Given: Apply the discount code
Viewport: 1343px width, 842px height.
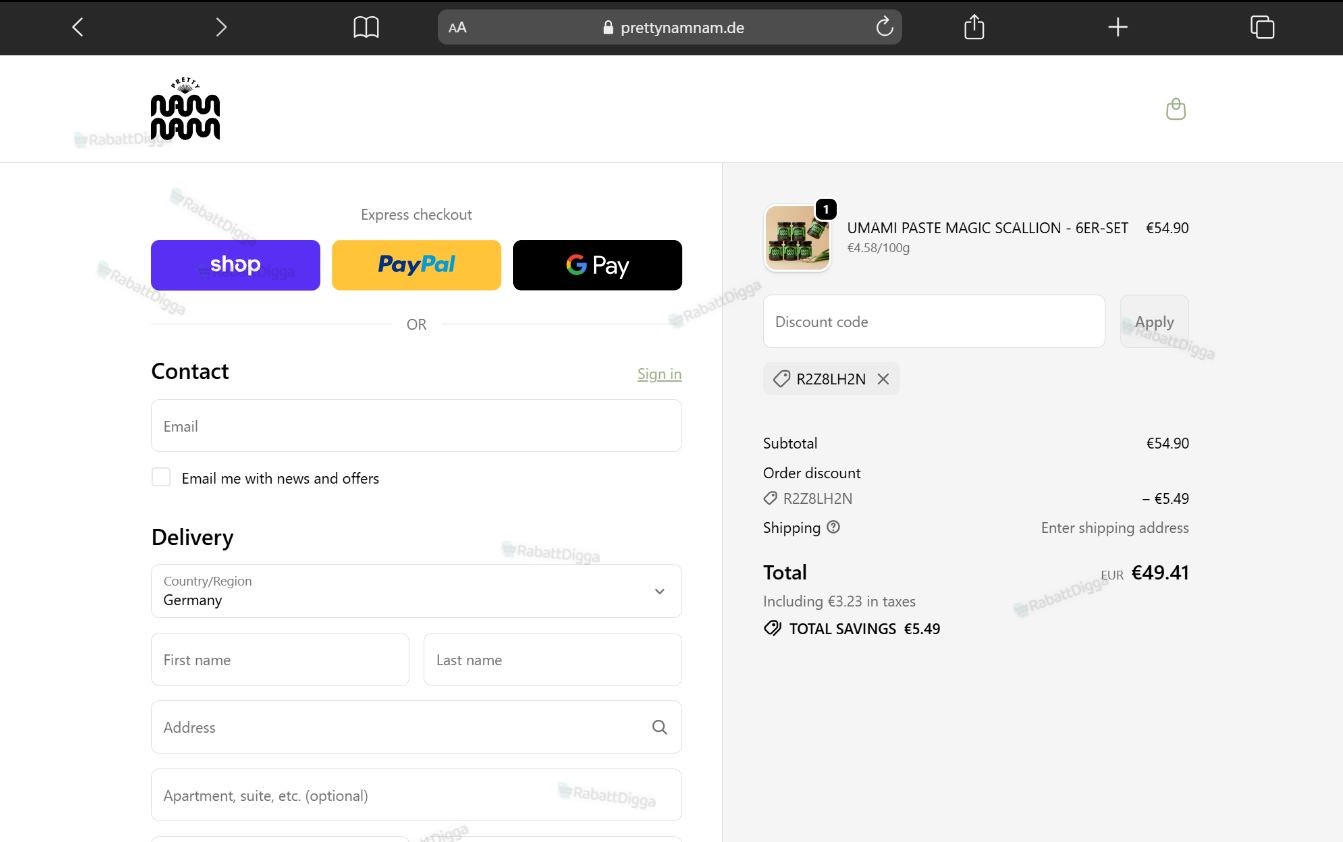Looking at the screenshot, I should click(x=1154, y=321).
